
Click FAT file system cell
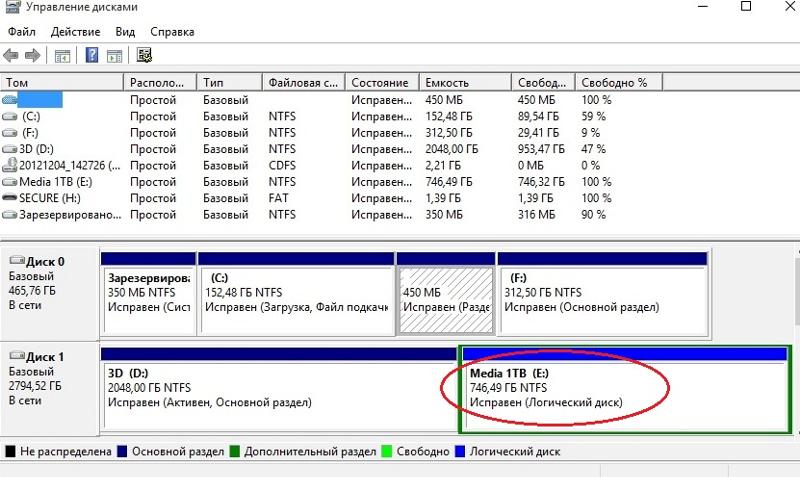(x=279, y=198)
